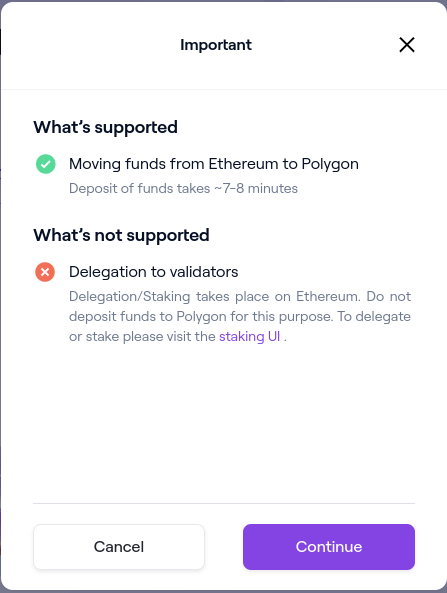This screenshot has height=593, width=447.
Task: Open the staking UI link
Action: click(250, 336)
